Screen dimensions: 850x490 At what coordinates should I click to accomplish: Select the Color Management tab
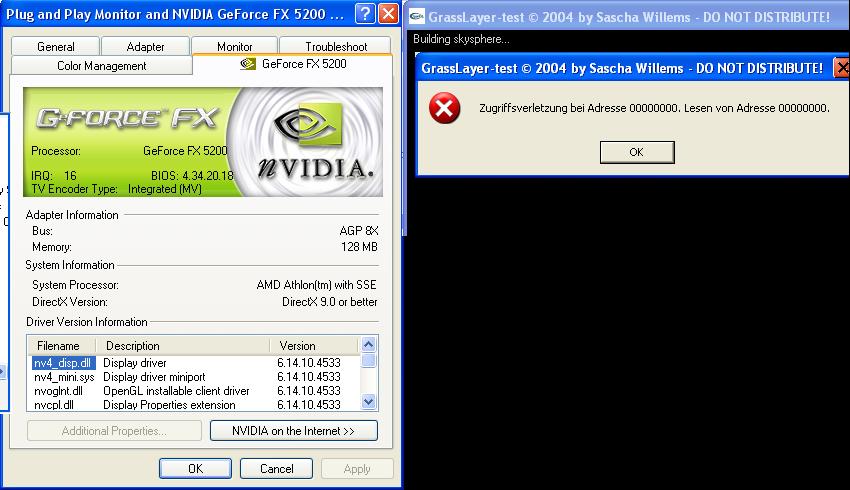[102, 65]
